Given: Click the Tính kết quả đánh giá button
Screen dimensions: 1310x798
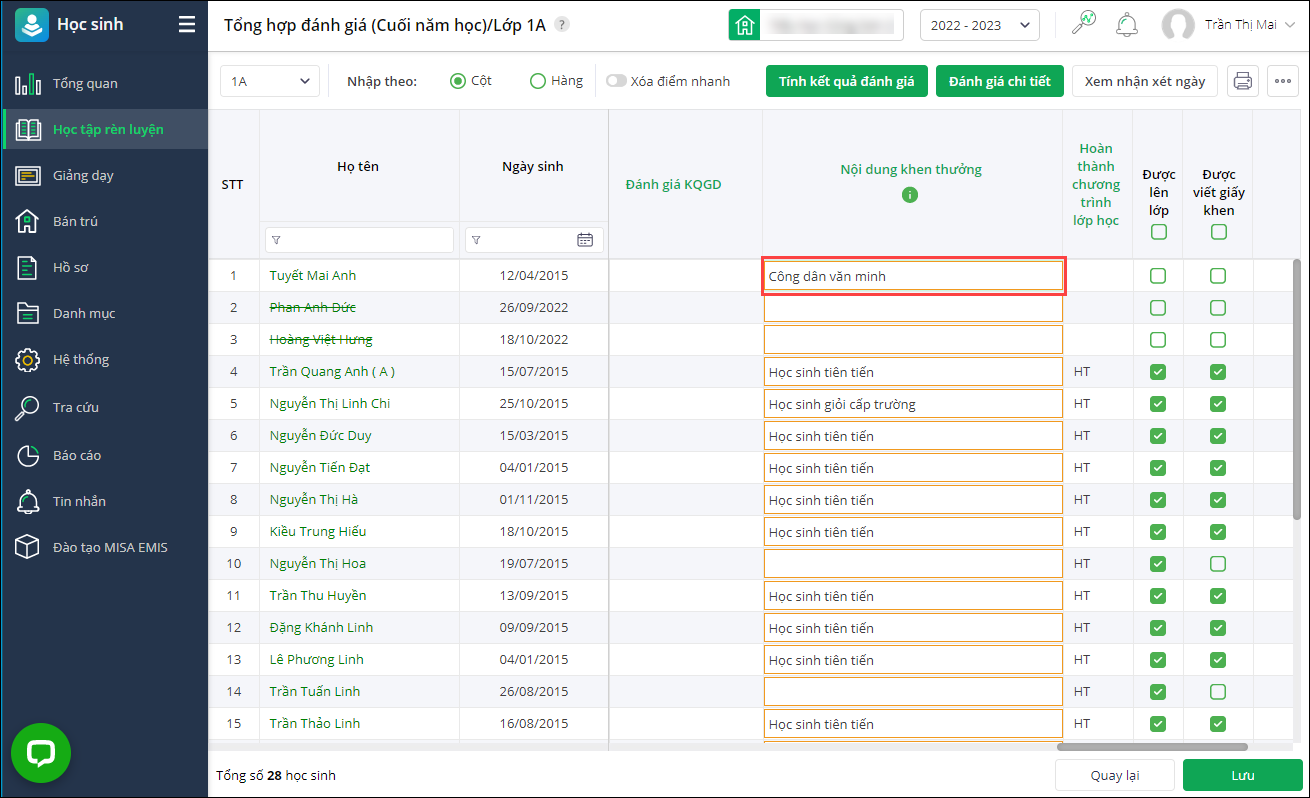Looking at the screenshot, I should coord(846,81).
